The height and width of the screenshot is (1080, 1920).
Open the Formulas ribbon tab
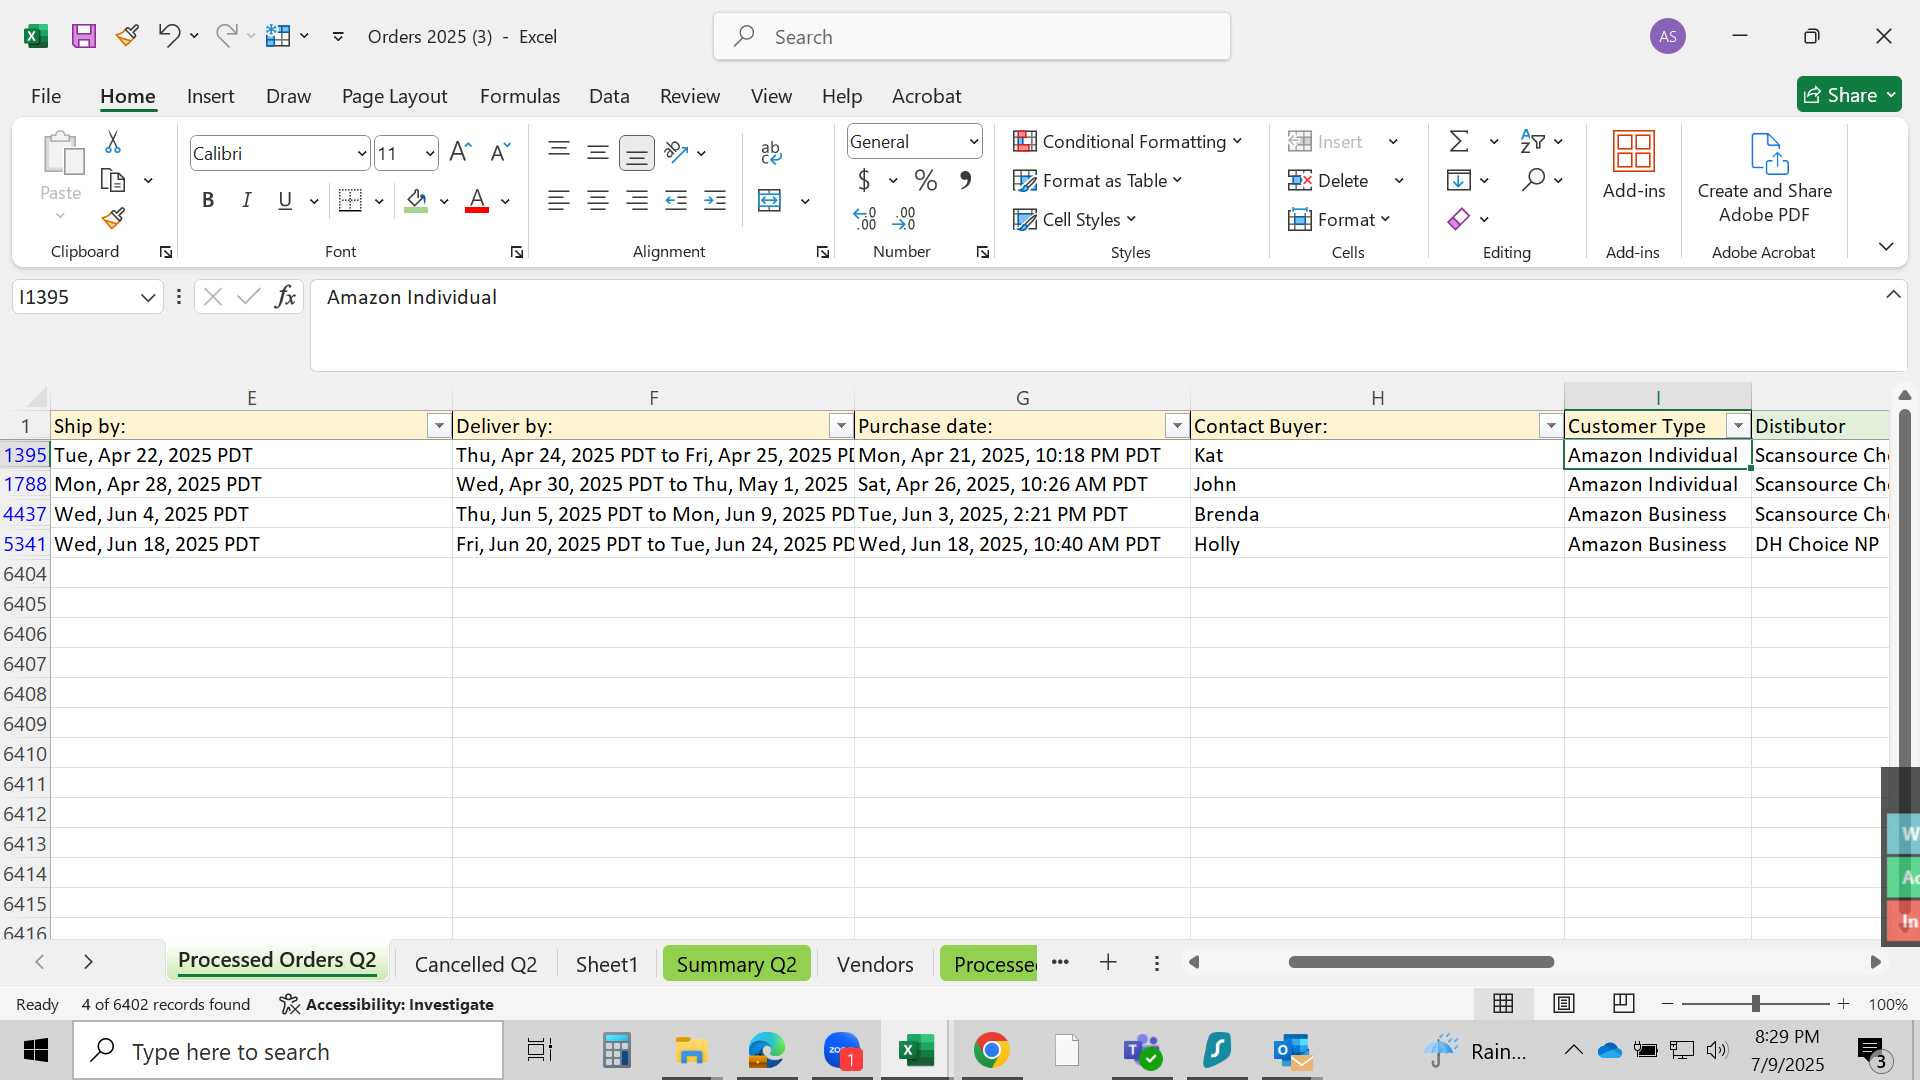click(x=520, y=96)
